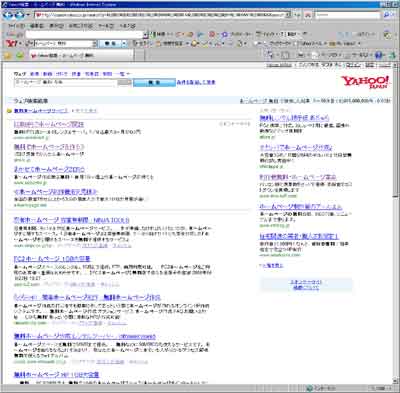Open dropdown beside Yahoo! toolbar 検索 button
Screen dimensions: 400x393
tap(125, 44)
